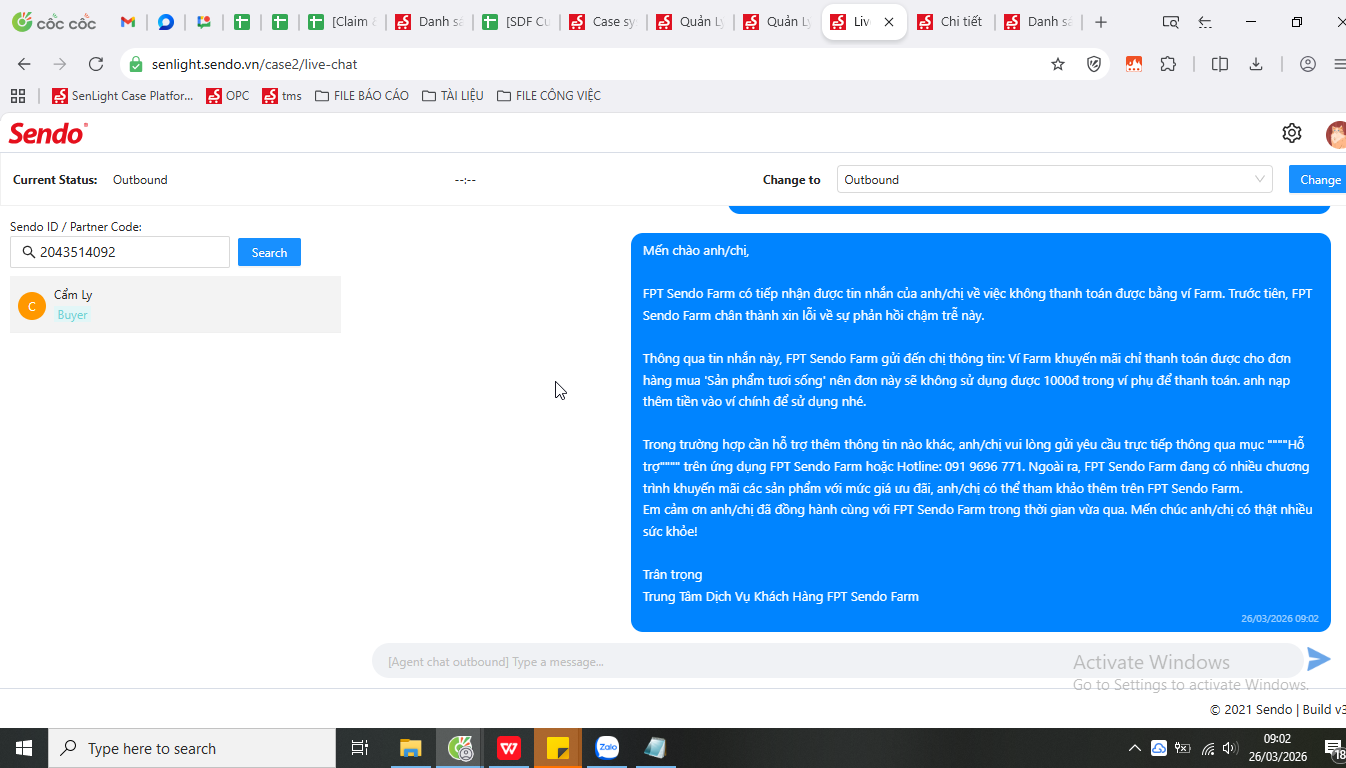Click the address bar URL
1346x768 pixels.
point(254,64)
